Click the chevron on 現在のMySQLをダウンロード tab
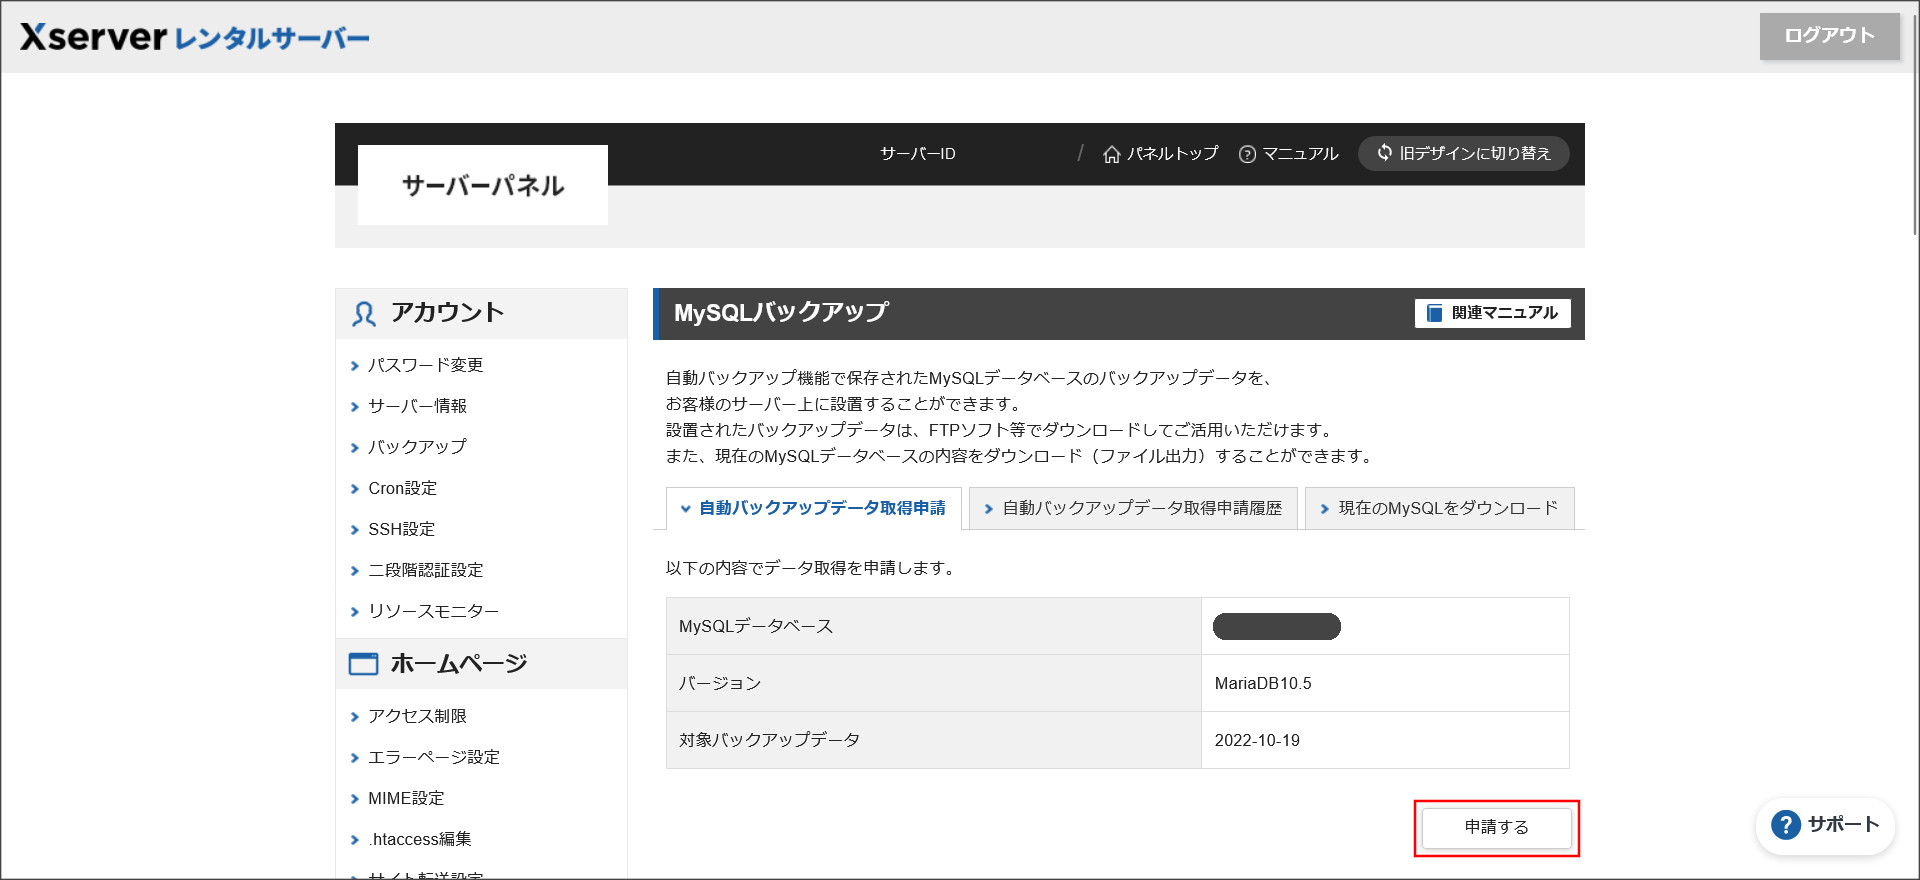This screenshot has height=880, width=1920. tap(1324, 509)
